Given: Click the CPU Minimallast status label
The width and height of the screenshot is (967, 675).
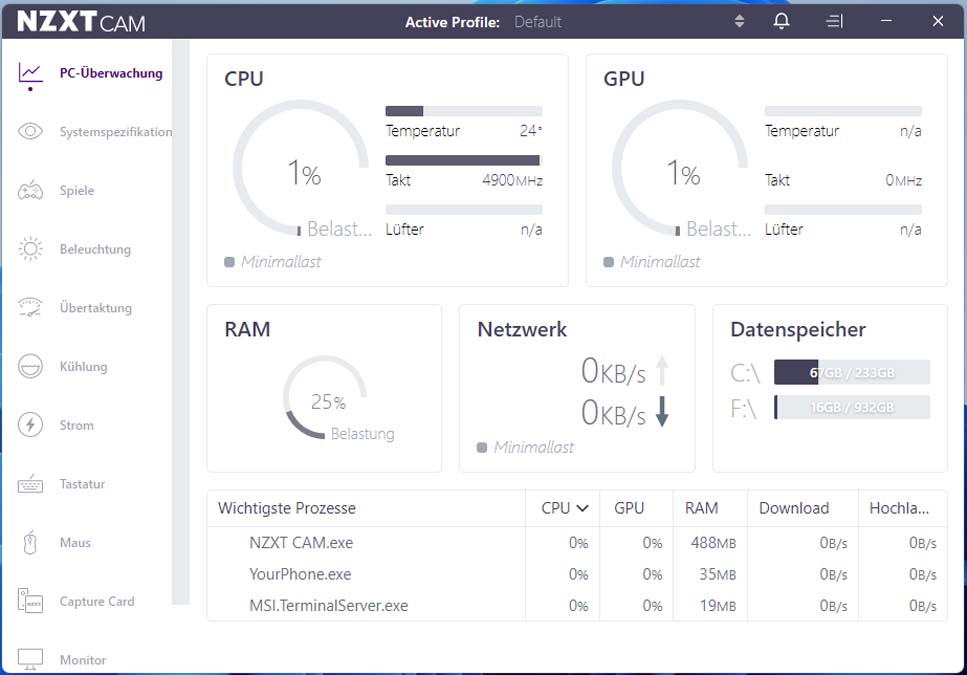Looking at the screenshot, I should pyautogui.click(x=281, y=262).
